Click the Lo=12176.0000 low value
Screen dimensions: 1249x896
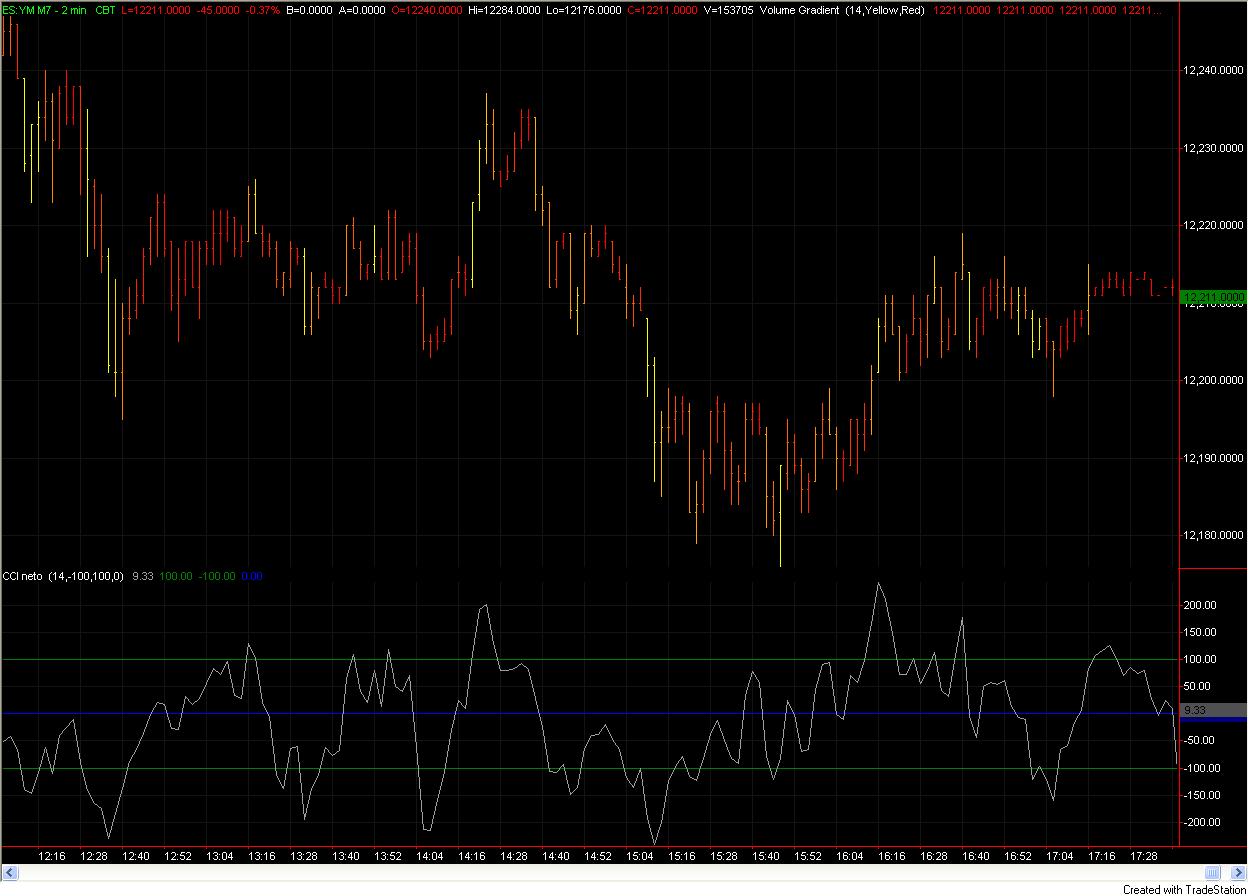click(x=584, y=9)
